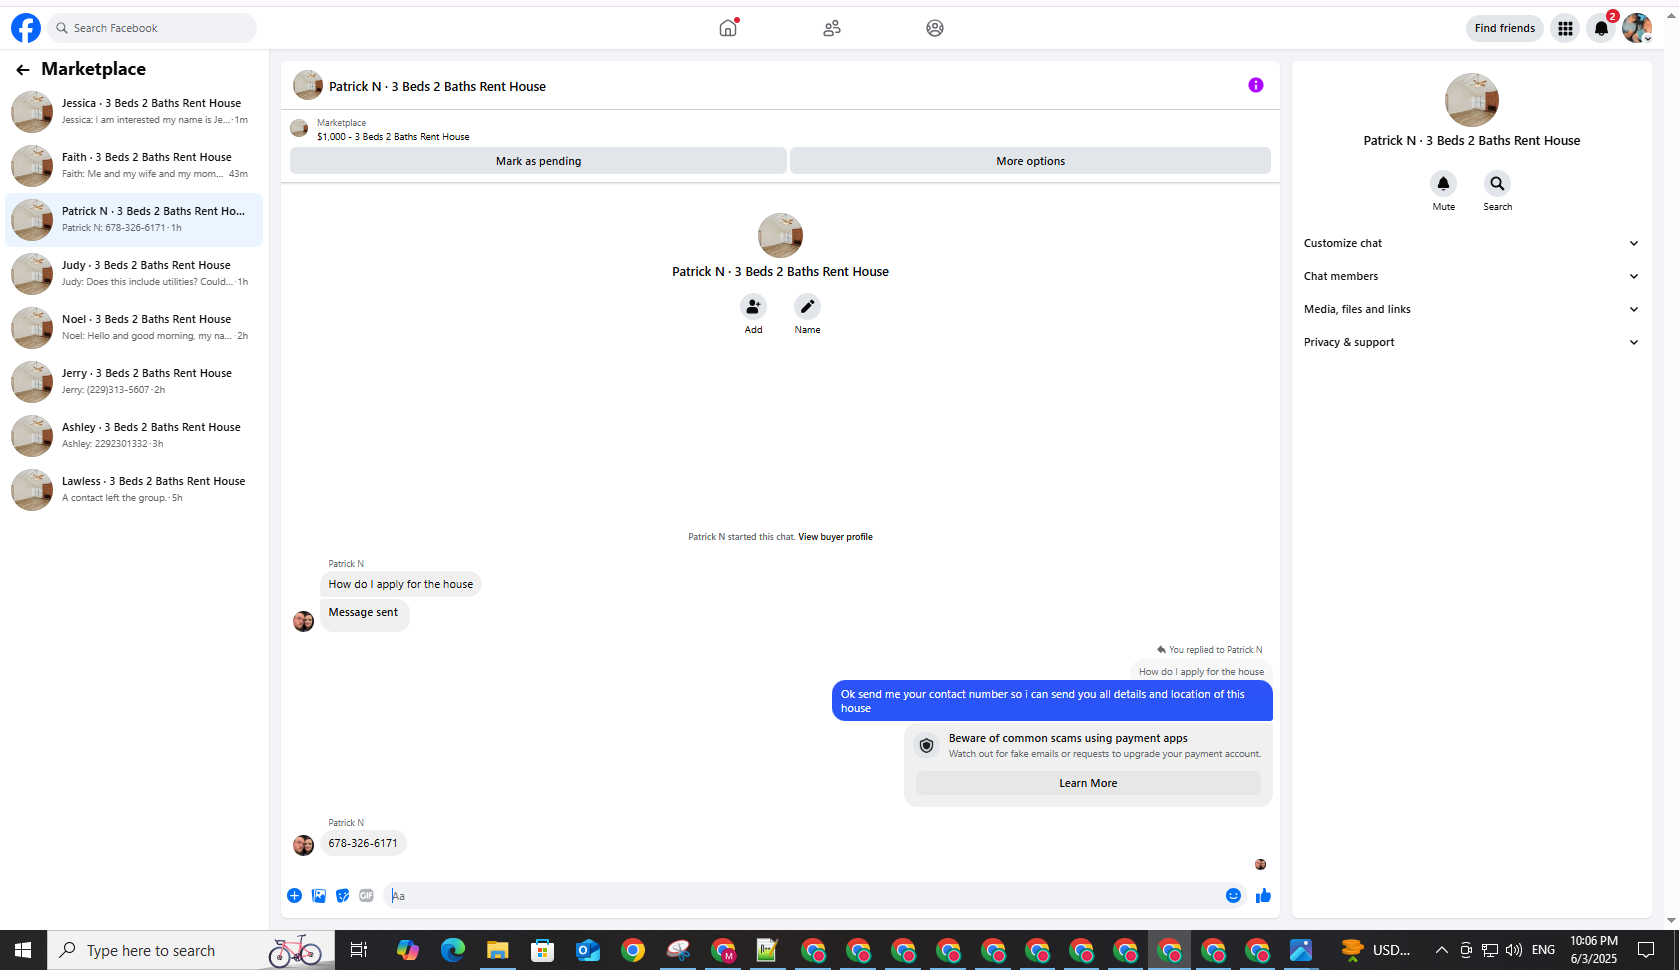The width and height of the screenshot is (1679, 970).
Task: Click the "How do I apply for the house" message
Action: (x=401, y=584)
